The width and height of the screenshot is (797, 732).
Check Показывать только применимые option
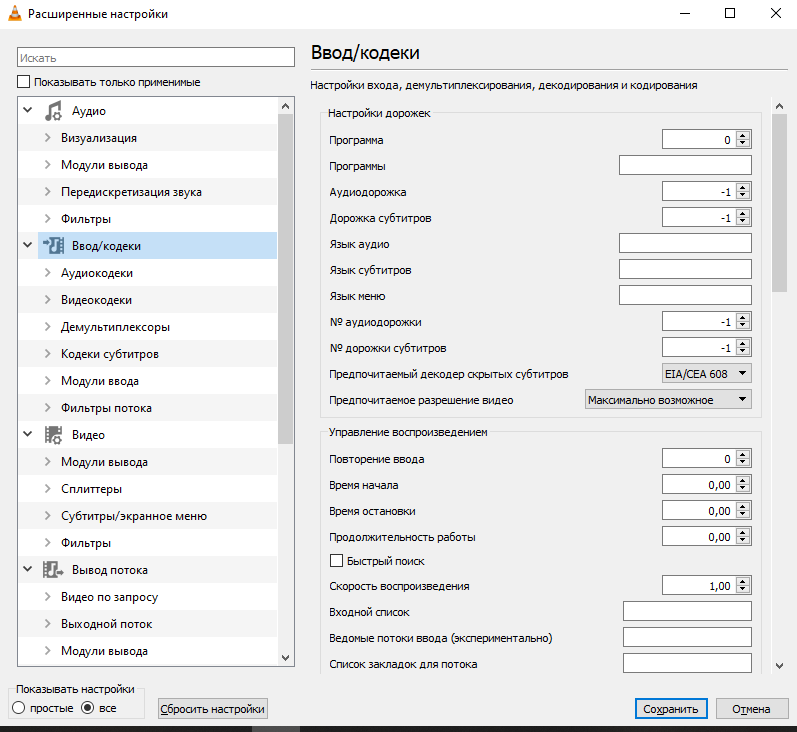pos(24,82)
